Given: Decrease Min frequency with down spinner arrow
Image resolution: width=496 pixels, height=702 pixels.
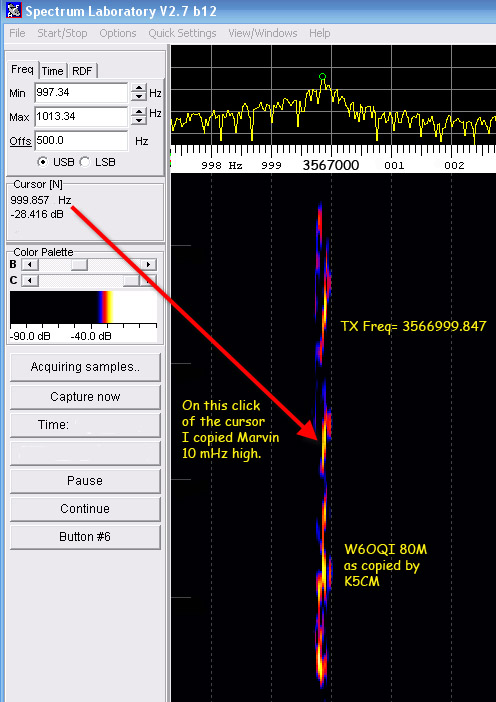Looking at the screenshot, I should (139, 97).
